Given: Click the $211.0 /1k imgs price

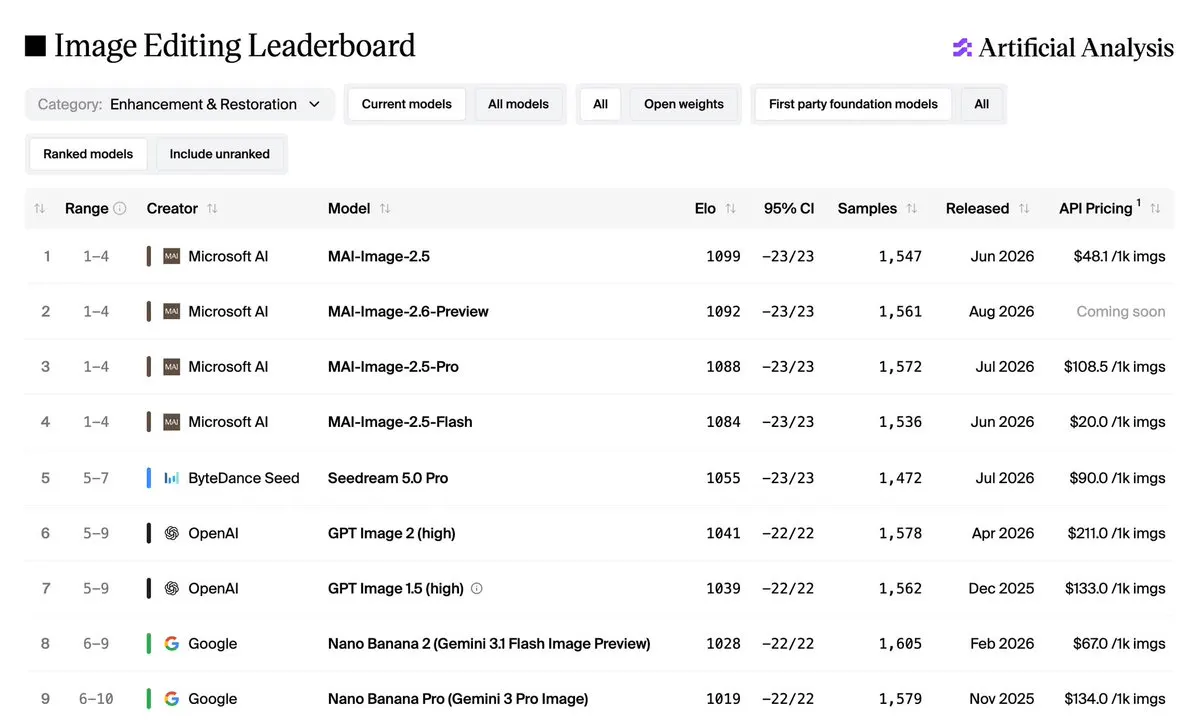Looking at the screenshot, I should (x=1116, y=533).
